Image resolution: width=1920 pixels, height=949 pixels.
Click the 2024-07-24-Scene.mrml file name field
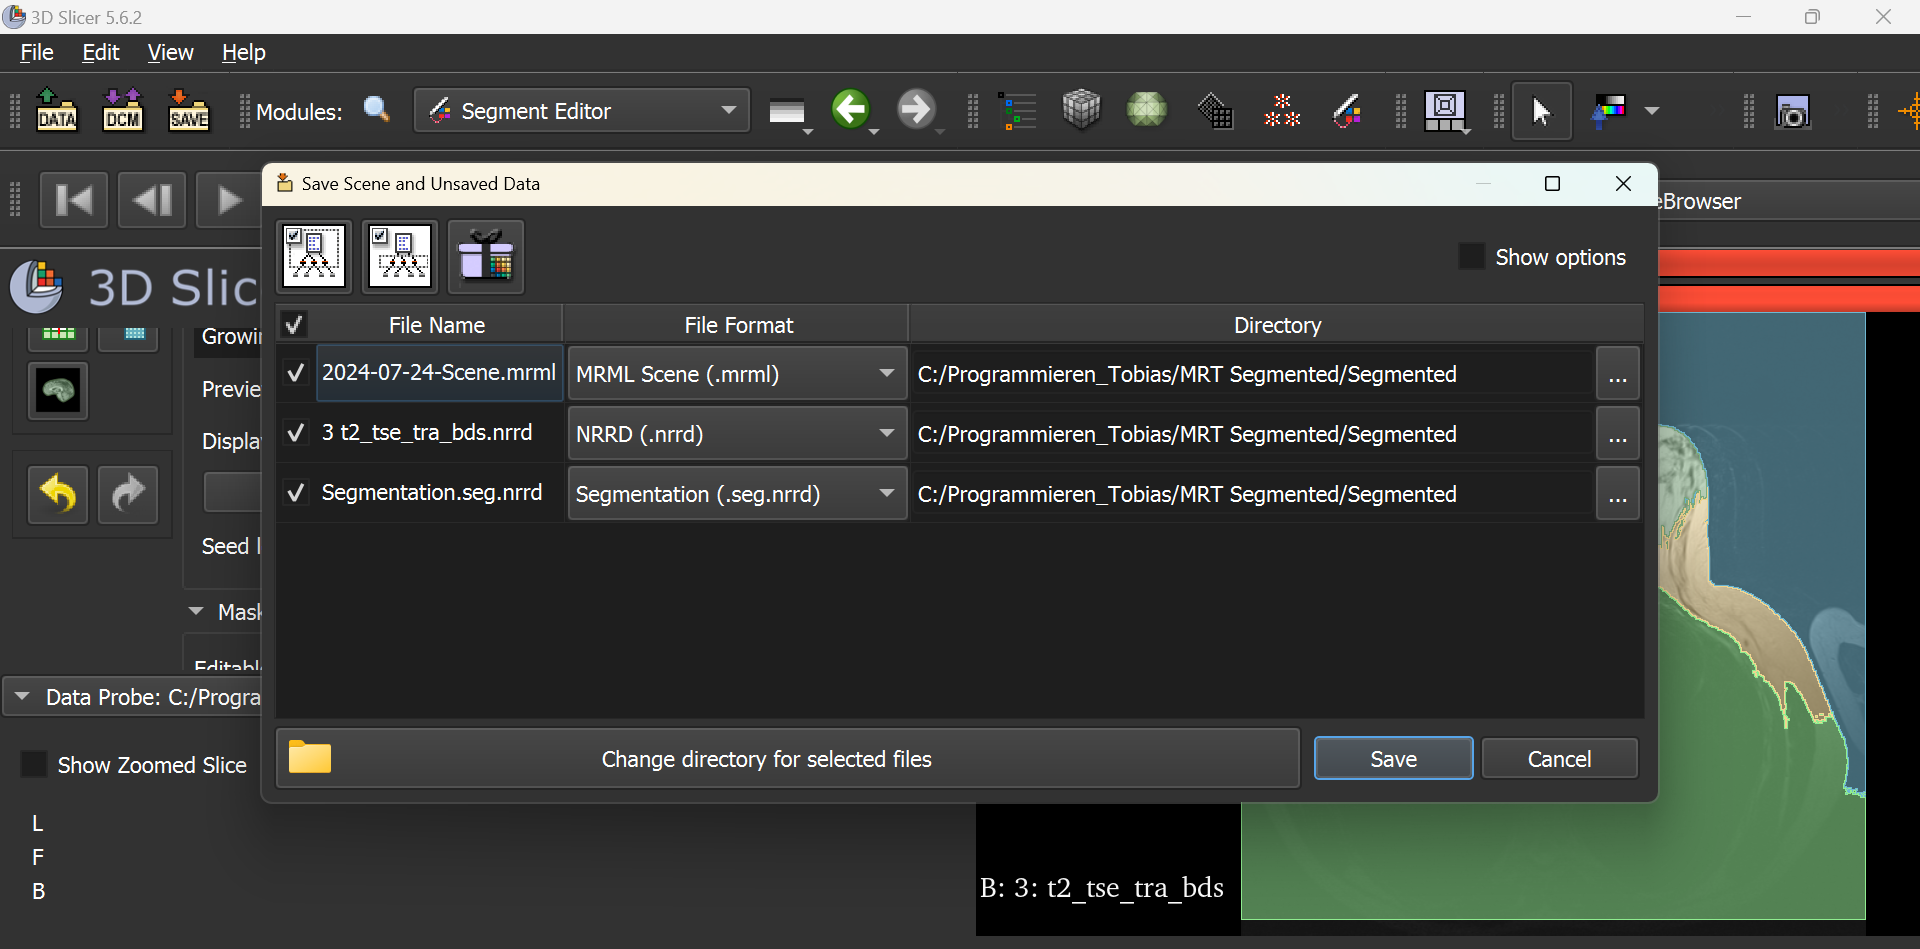(438, 373)
